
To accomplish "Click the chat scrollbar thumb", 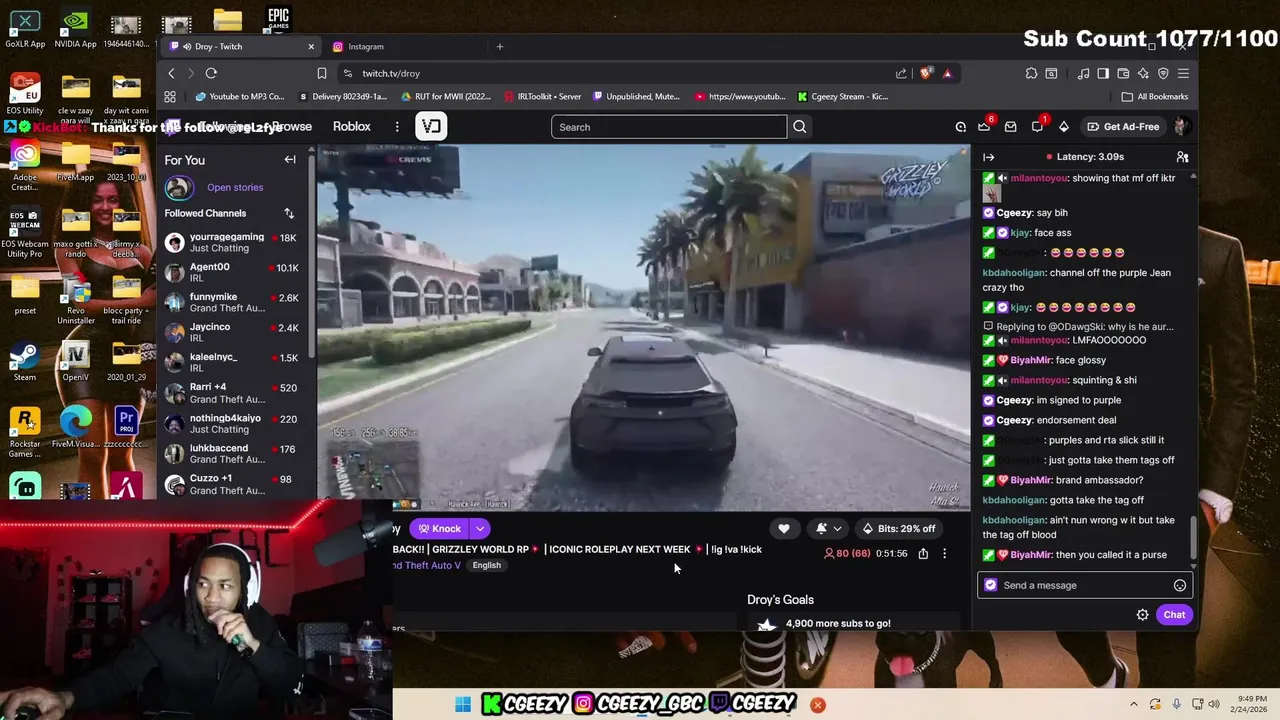I will [x=1192, y=538].
